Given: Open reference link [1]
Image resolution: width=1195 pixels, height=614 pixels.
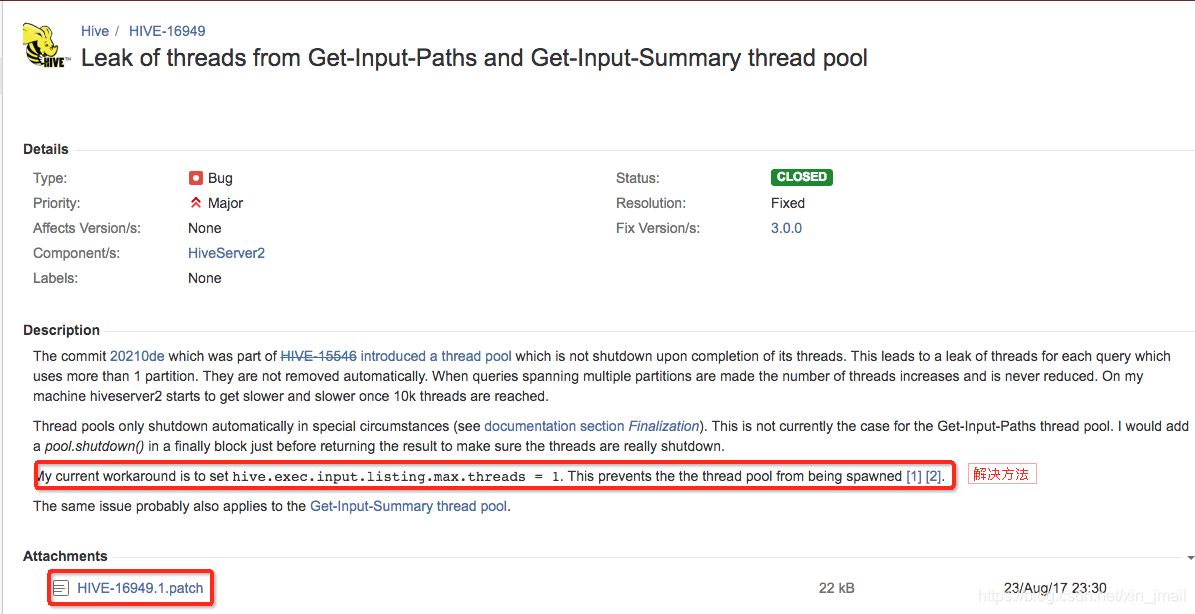Looking at the screenshot, I should pyautogui.click(x=914, y=476).
